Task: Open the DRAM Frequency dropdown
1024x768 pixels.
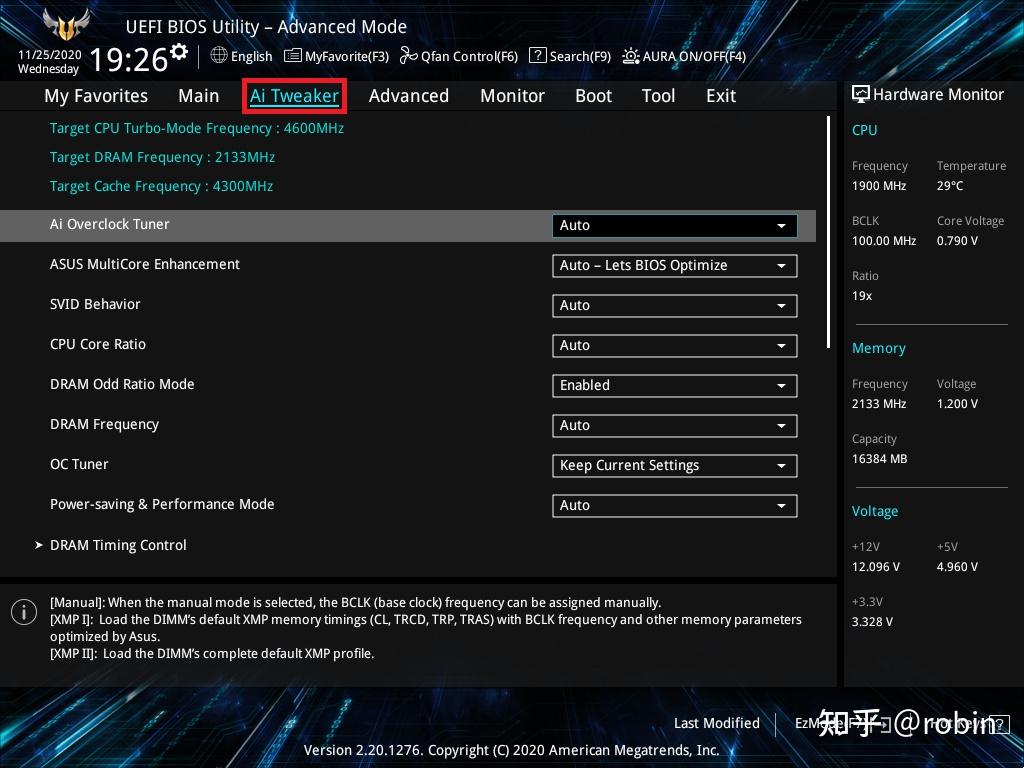Action: pyautogui.click(x=675, y=426)
